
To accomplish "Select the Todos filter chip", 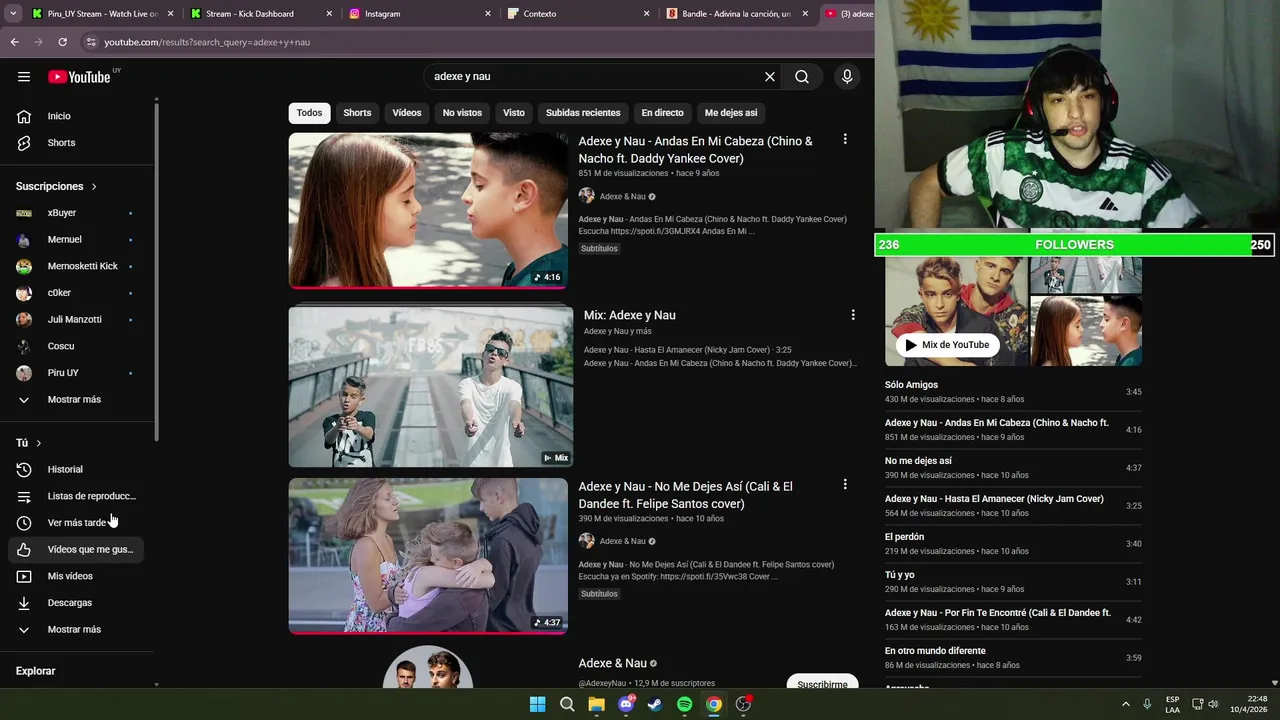I will 309,113.
